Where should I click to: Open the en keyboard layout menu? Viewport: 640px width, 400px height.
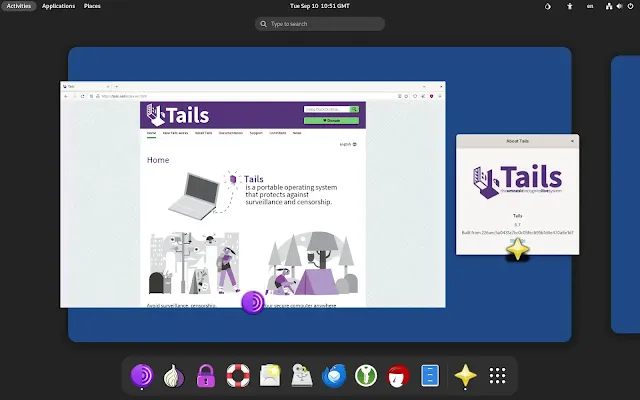click(x=590, y=6)
